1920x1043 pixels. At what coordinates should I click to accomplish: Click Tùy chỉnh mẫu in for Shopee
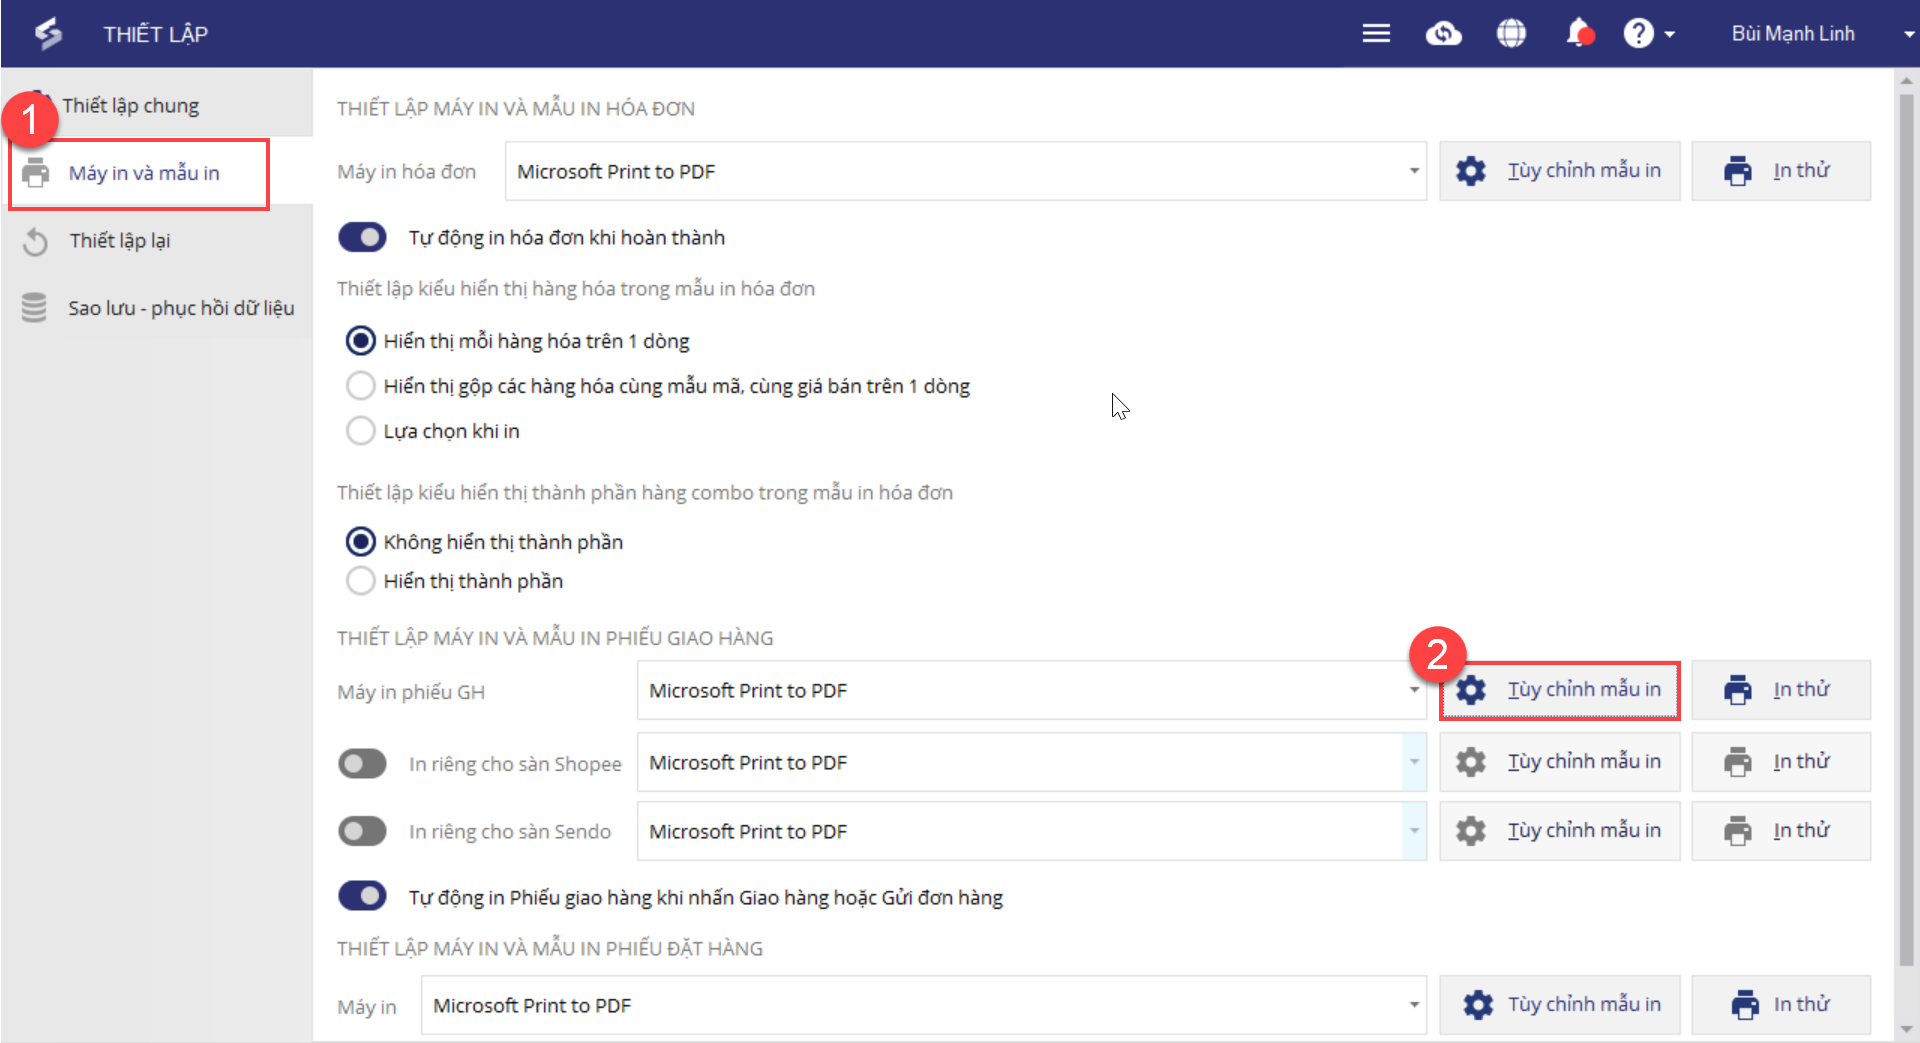point(1560,762)
